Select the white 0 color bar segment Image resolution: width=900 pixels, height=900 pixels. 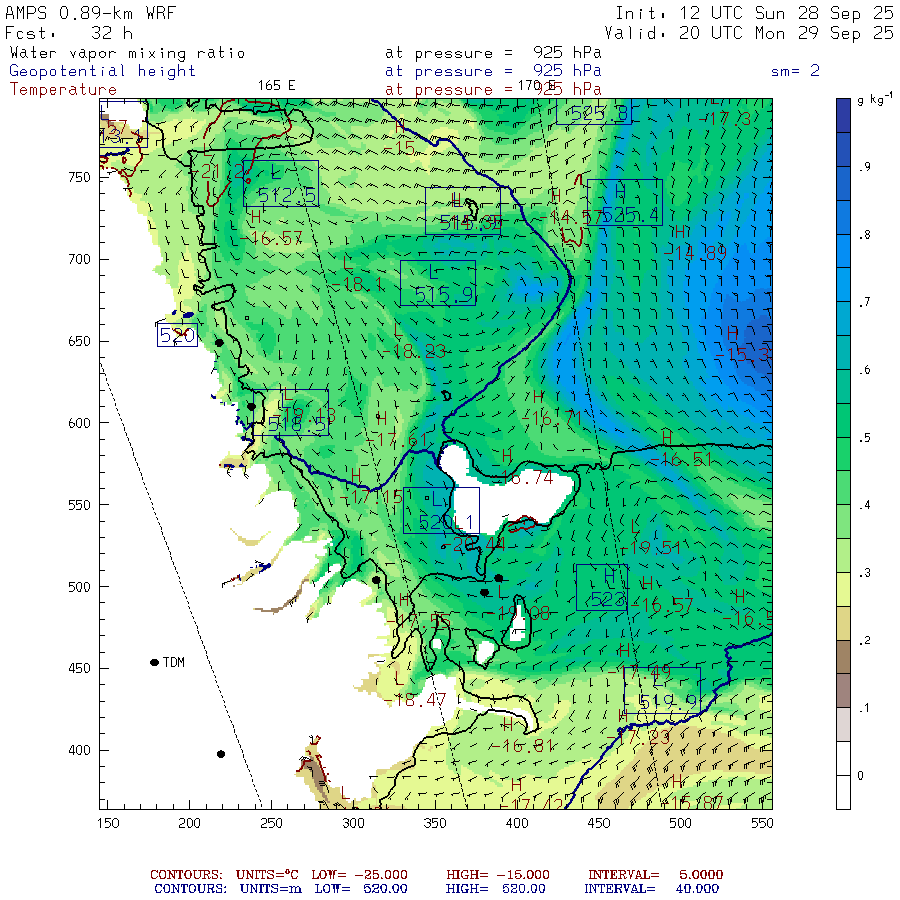click(843, 775)
